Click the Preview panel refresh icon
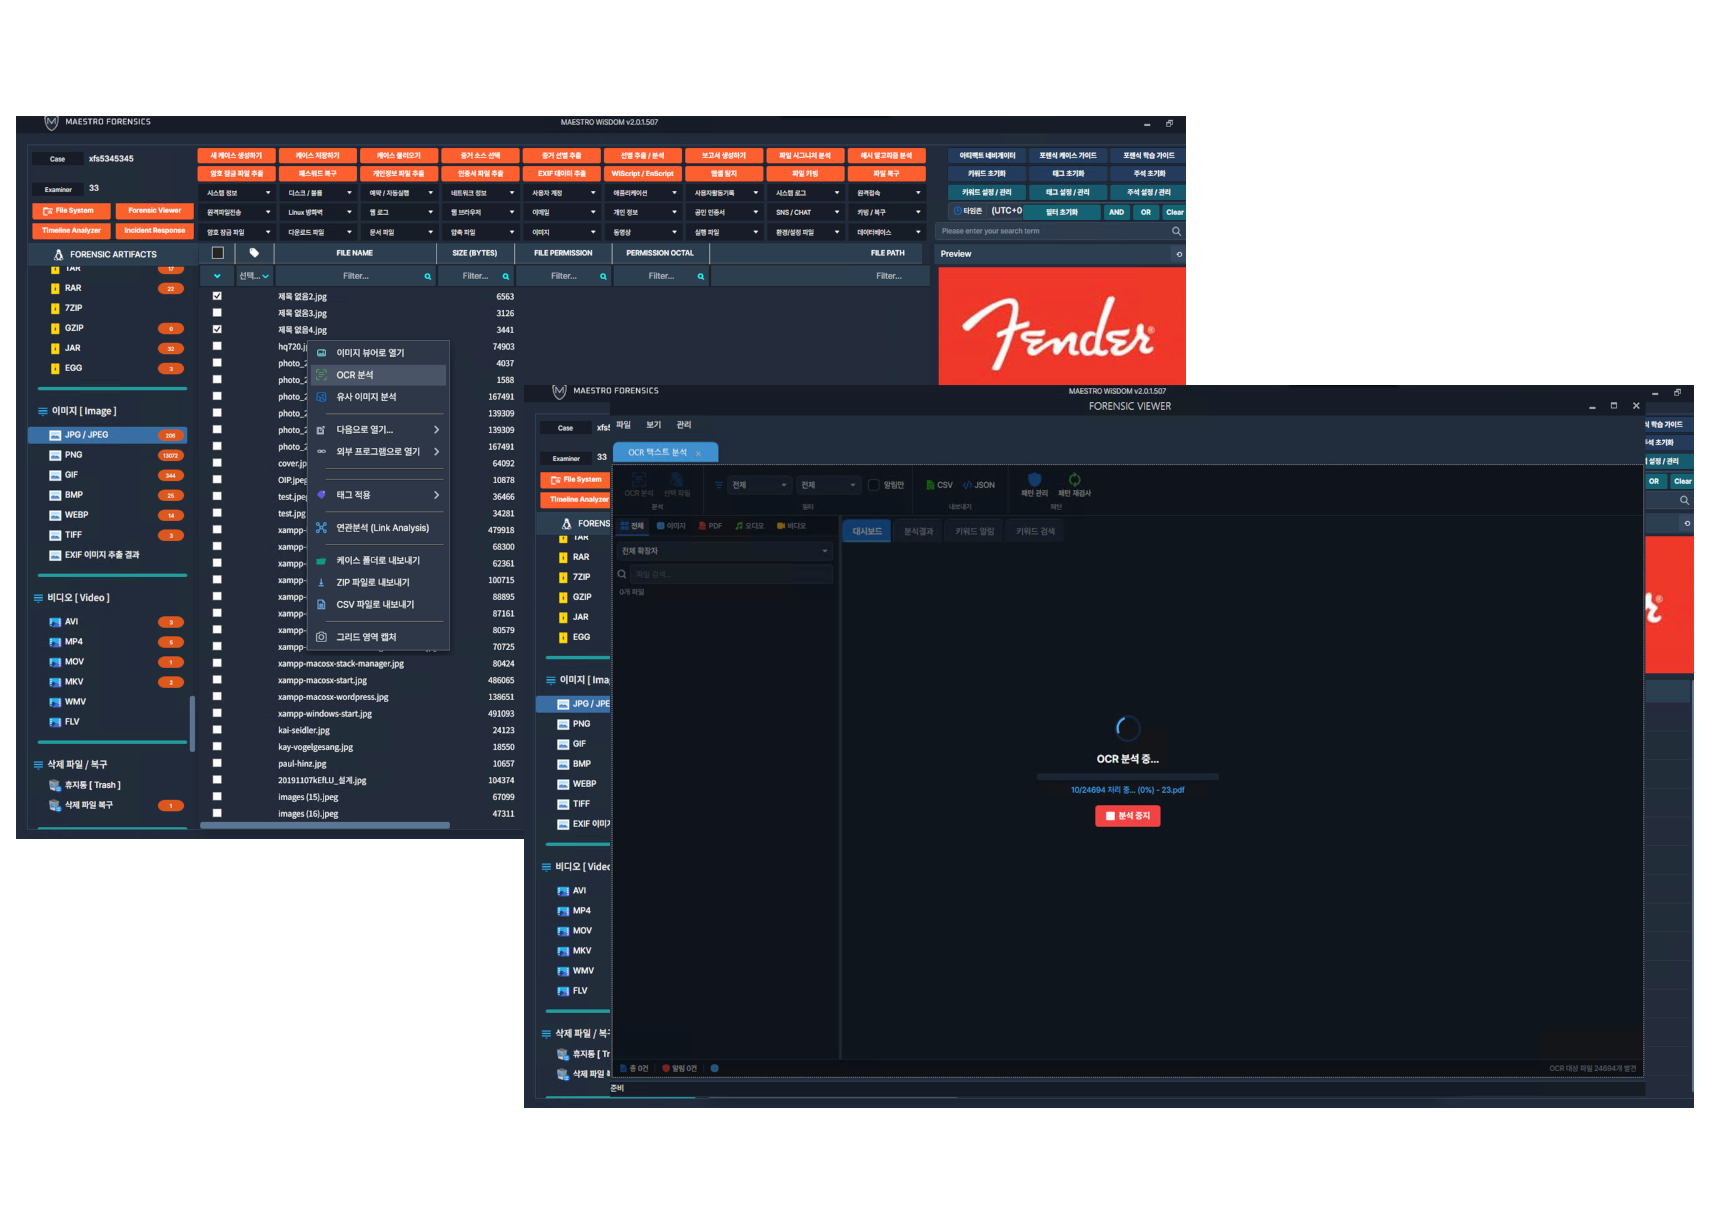1710x1224 pixels. [x=1179, y=254]
